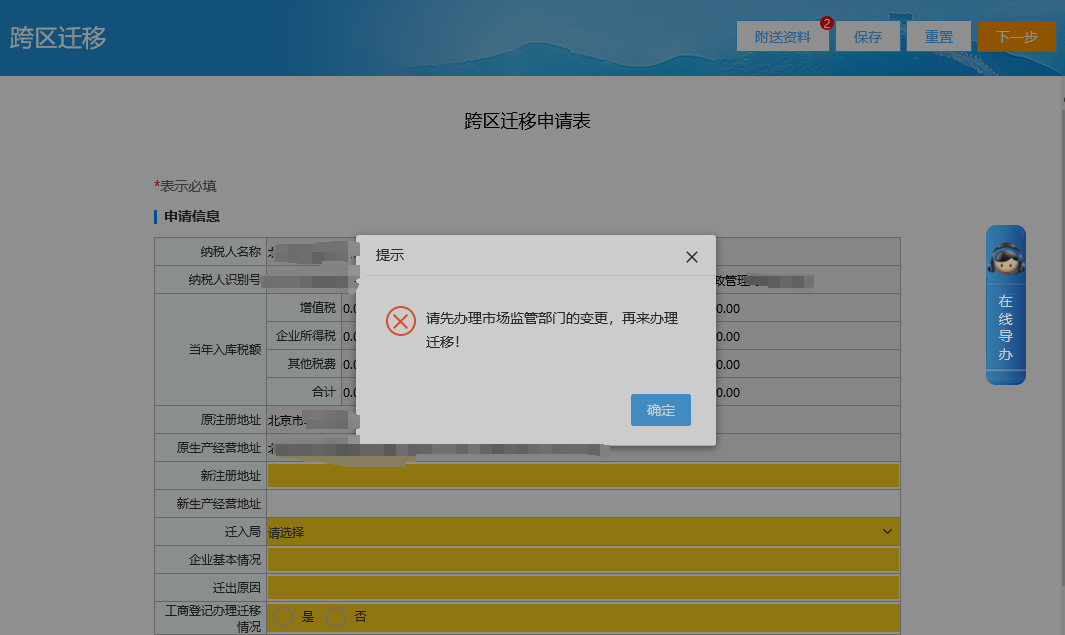This screenshot has width=1065, height=635.
Task: Click the 0.00 value in the 合计 row
Action: (727, 393)
